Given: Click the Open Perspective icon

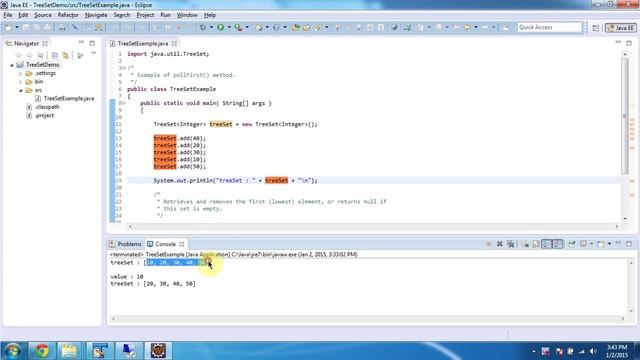Looking at the screenshot, I should click(596, 28).
